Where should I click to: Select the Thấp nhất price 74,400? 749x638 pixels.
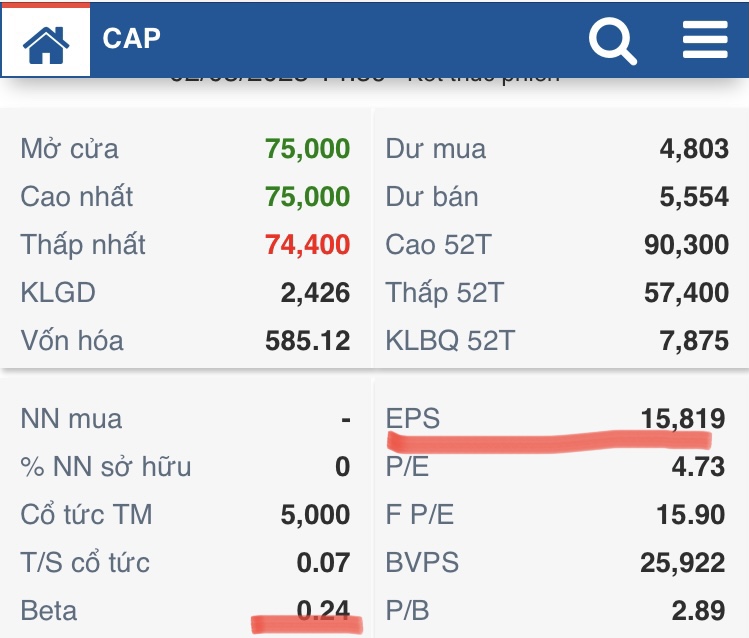coord(307,245)
